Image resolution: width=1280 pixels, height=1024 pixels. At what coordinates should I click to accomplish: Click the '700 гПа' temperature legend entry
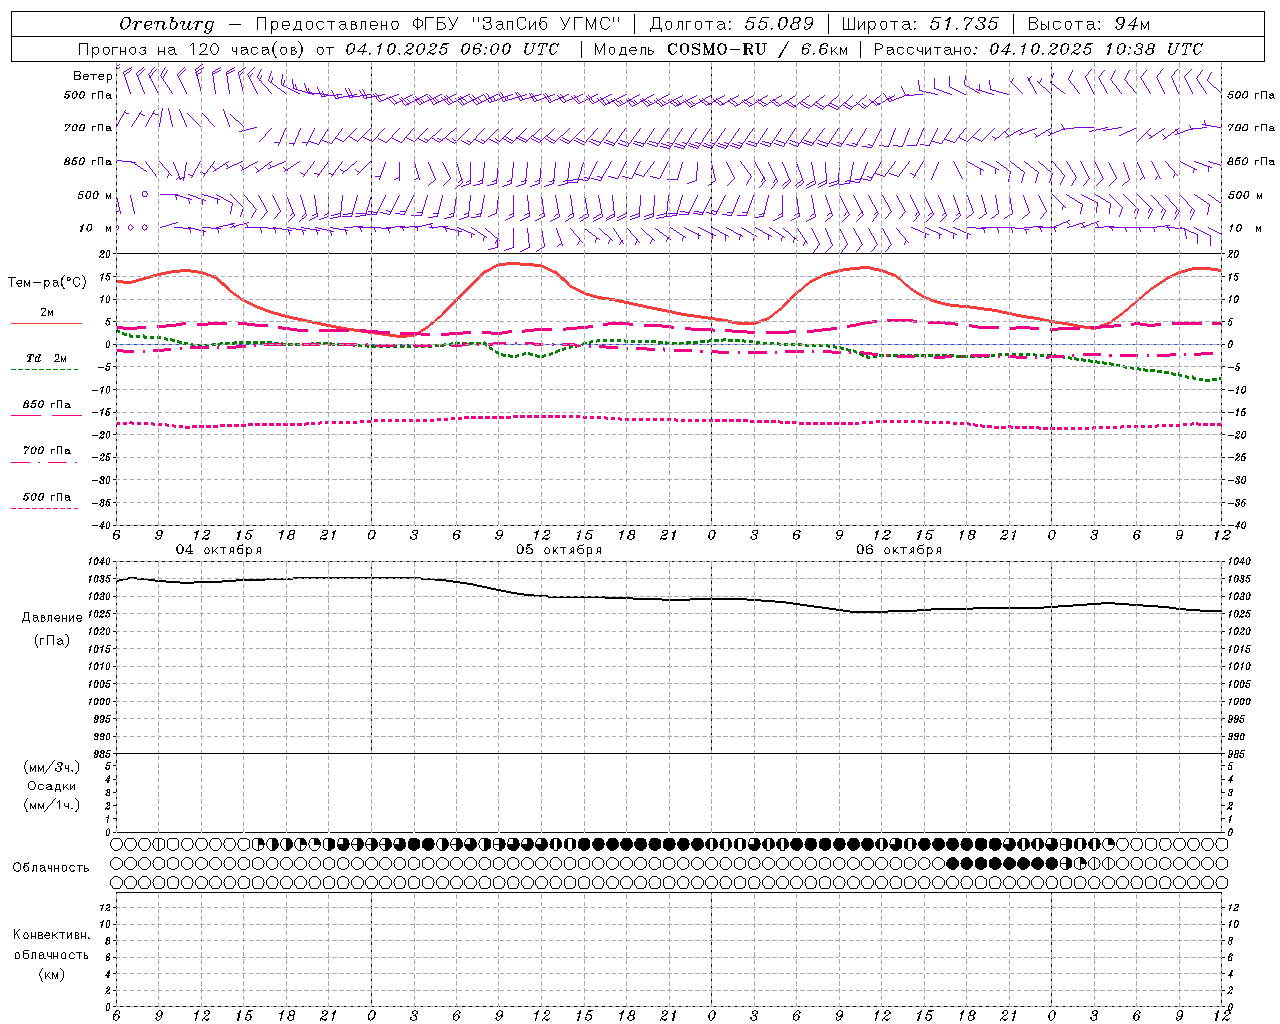click(47, 450)
